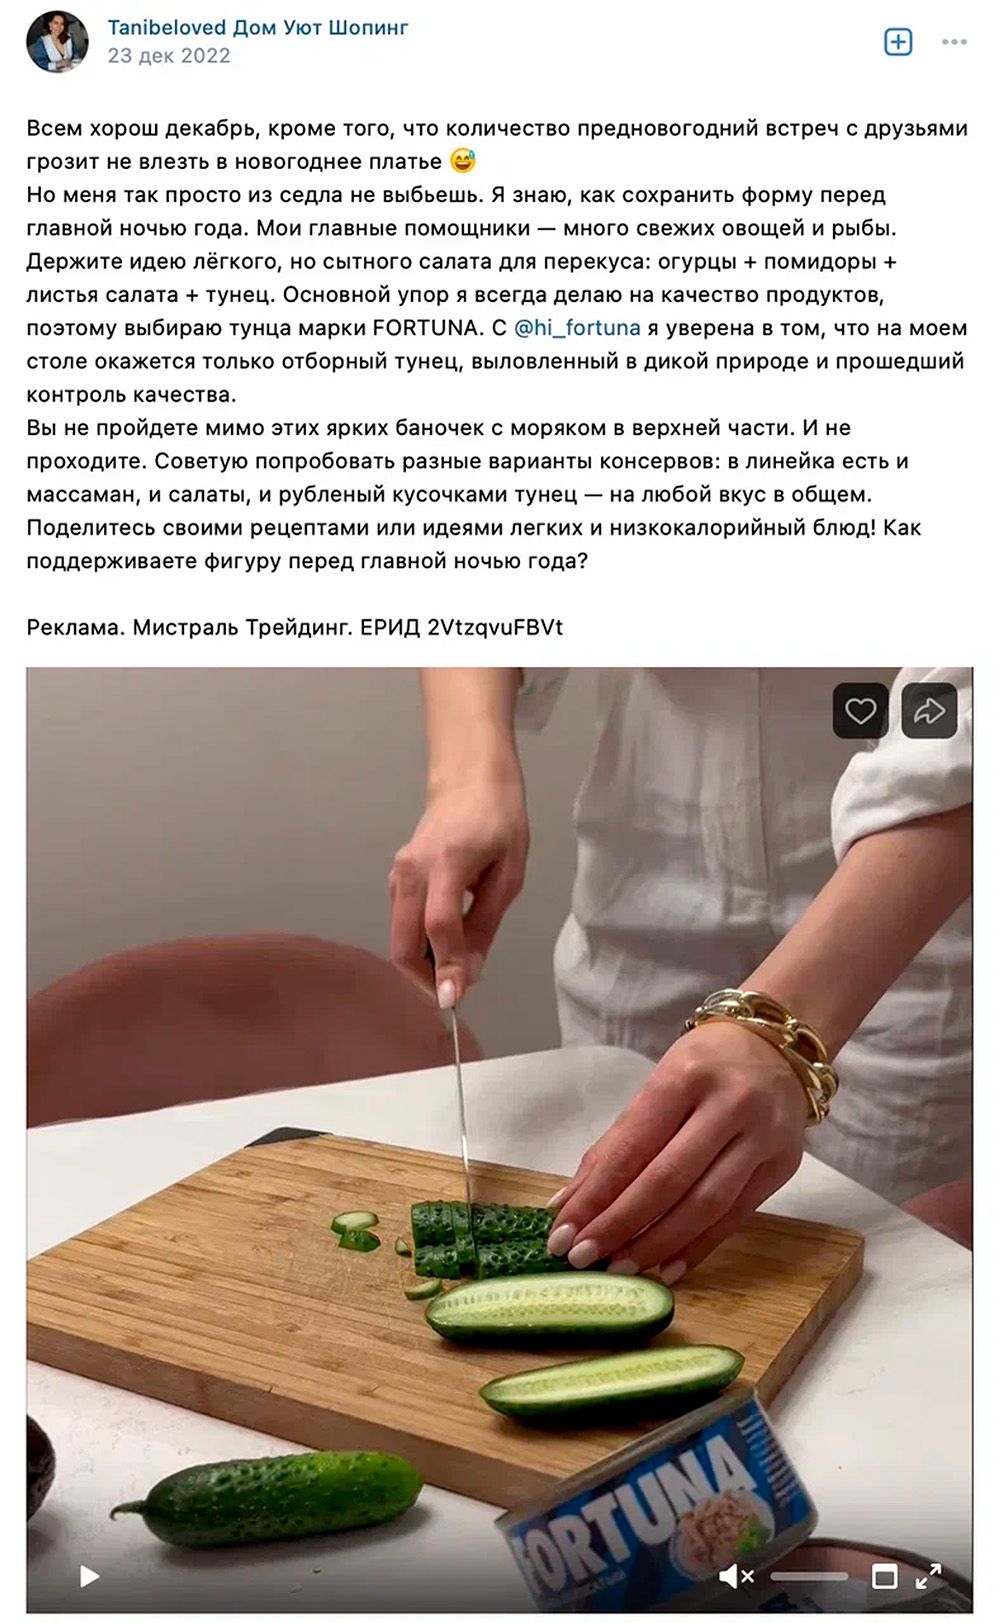Like the video with the heart icon
The width and height of the screenshot is (1000, 1623).
coord(860,711)
